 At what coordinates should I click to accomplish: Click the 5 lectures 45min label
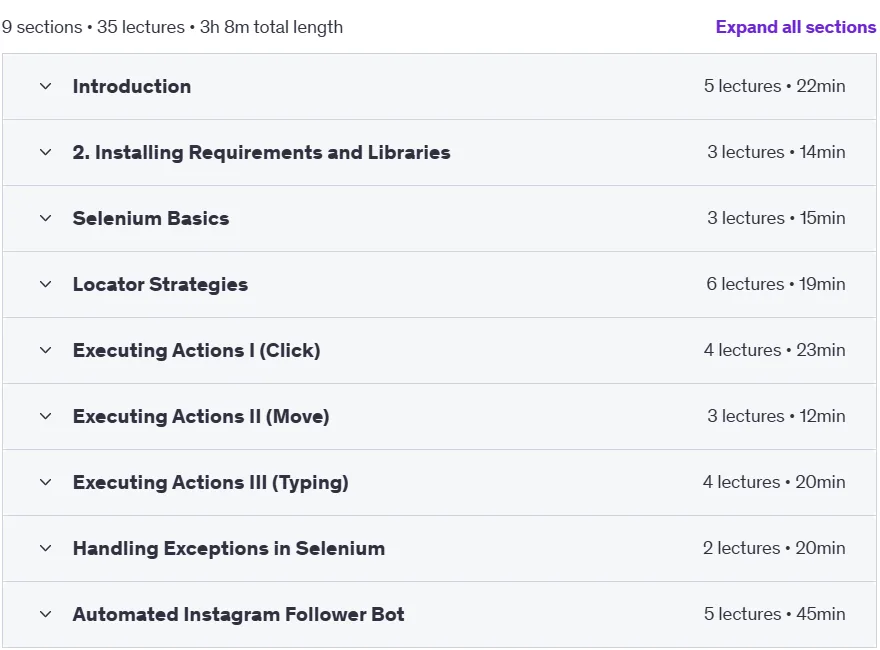tap(774, 614)
